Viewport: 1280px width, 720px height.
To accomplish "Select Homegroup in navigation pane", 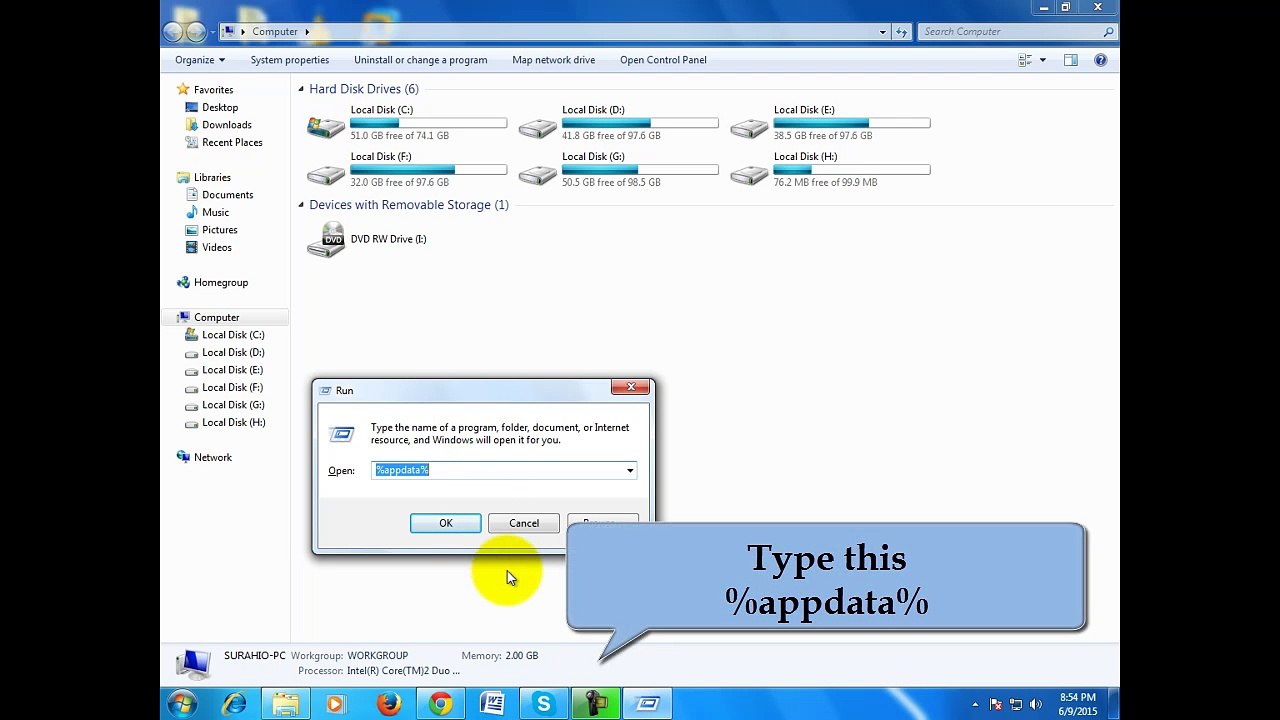I will tap(221, 282).
